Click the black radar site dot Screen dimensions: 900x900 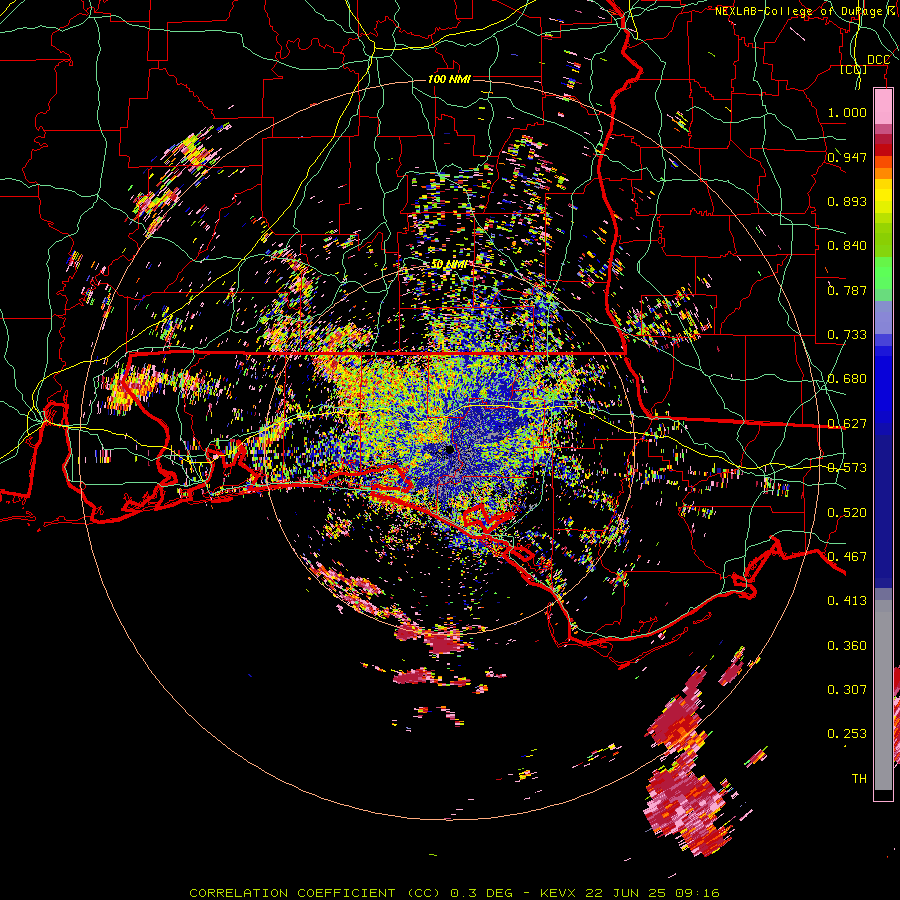tap(449, 450)
